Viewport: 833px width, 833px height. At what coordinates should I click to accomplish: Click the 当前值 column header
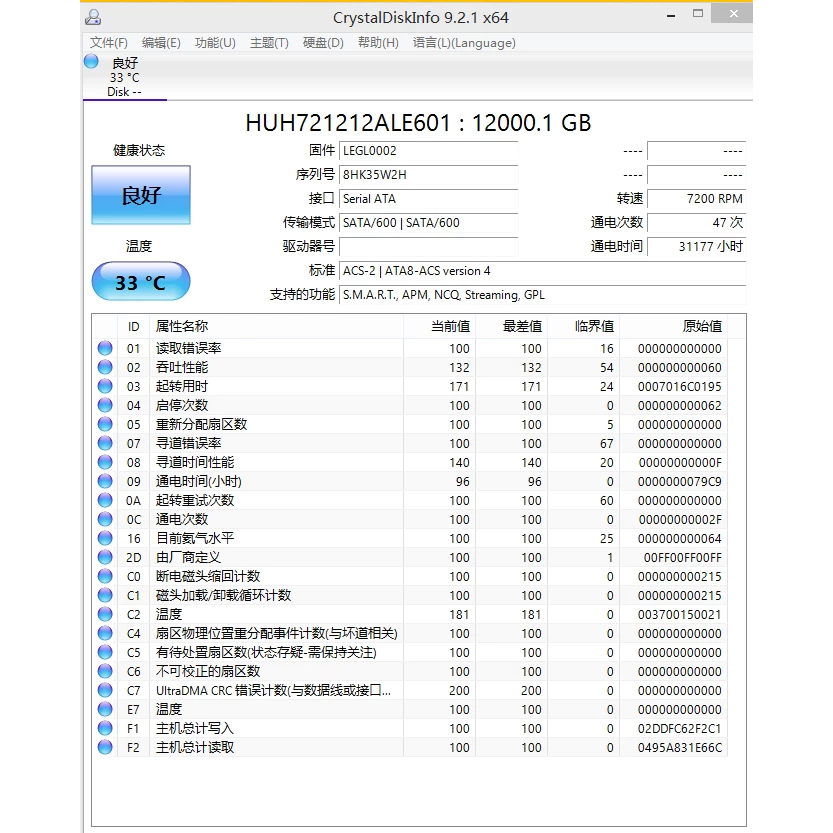[x=439, y=326]
